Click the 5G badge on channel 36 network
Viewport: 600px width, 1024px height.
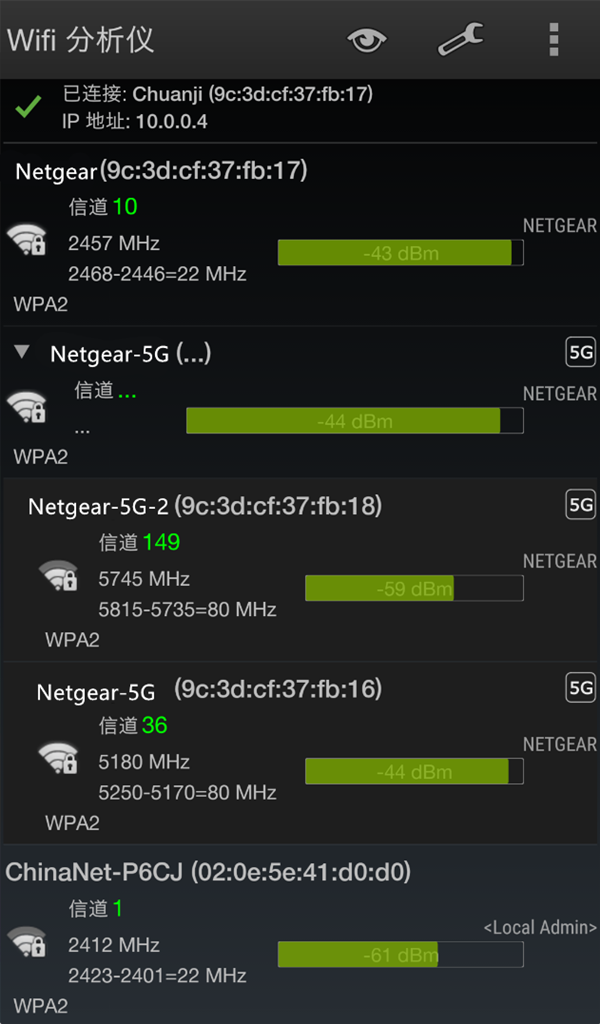(580, 688)
